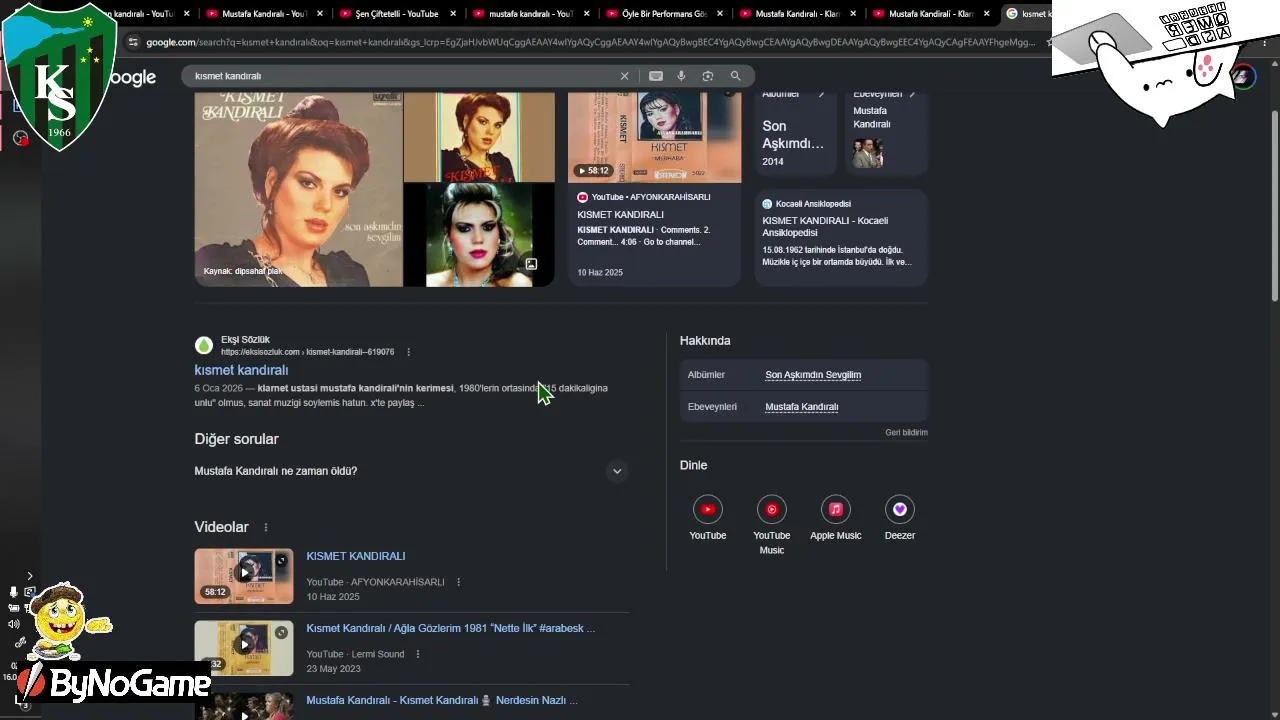Open the YouTube listen icon under Dinle
Image resolution: width=1280 pixels, height=720 pixels.
pos(708,509)
